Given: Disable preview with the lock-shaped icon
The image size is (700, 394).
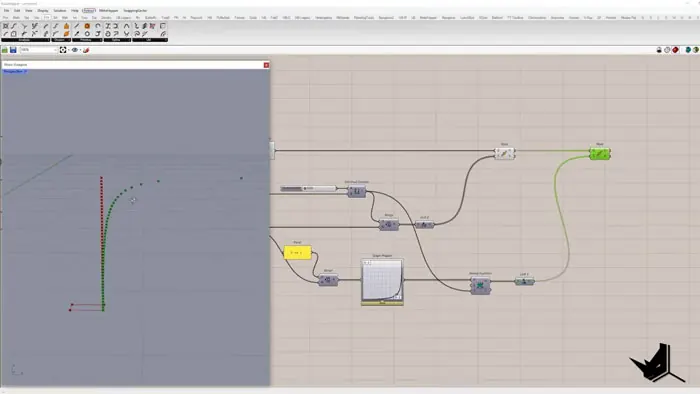Looking at the screenshot, I should (659, 50).
